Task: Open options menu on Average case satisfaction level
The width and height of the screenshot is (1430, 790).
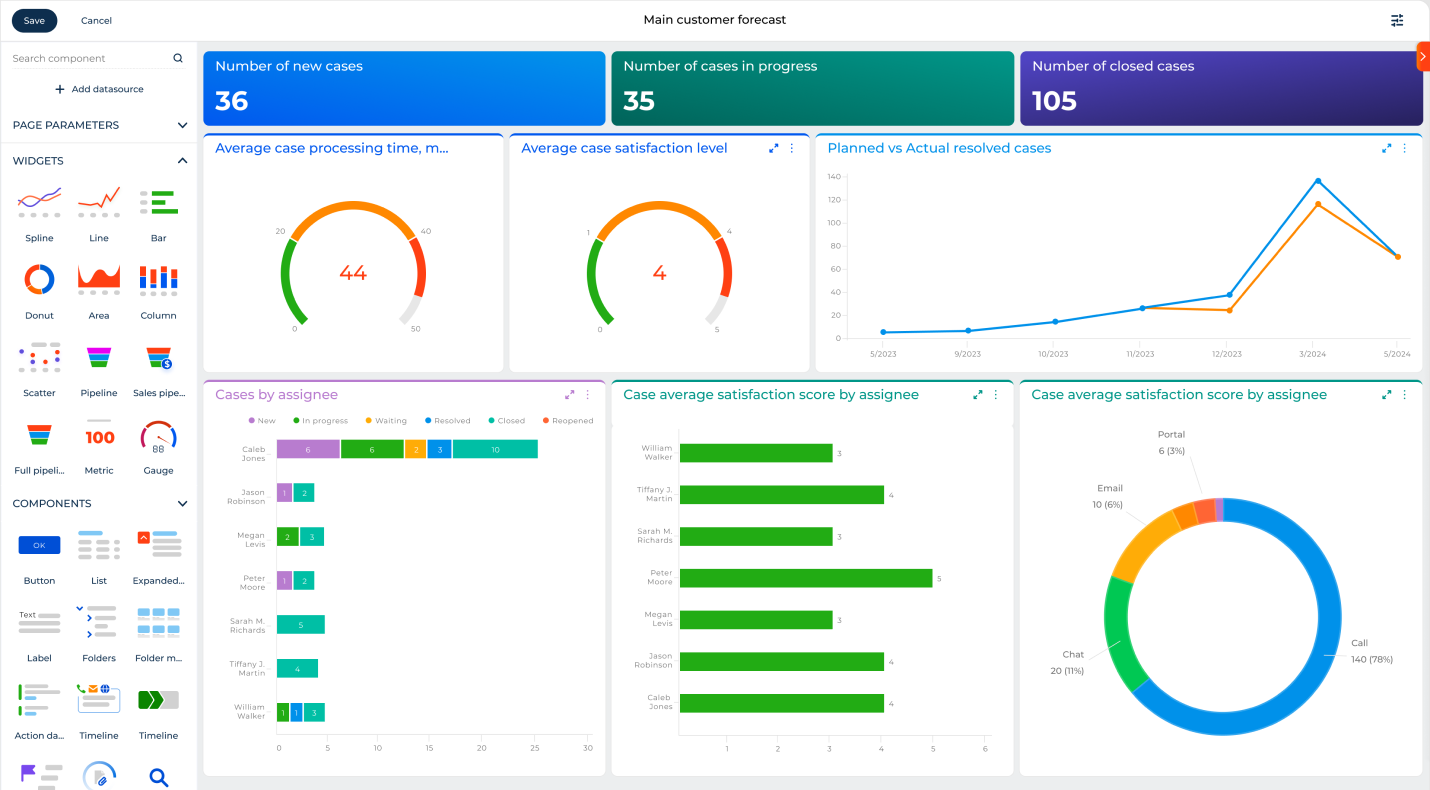Action: pyautogui.click(x=791, y=147)
